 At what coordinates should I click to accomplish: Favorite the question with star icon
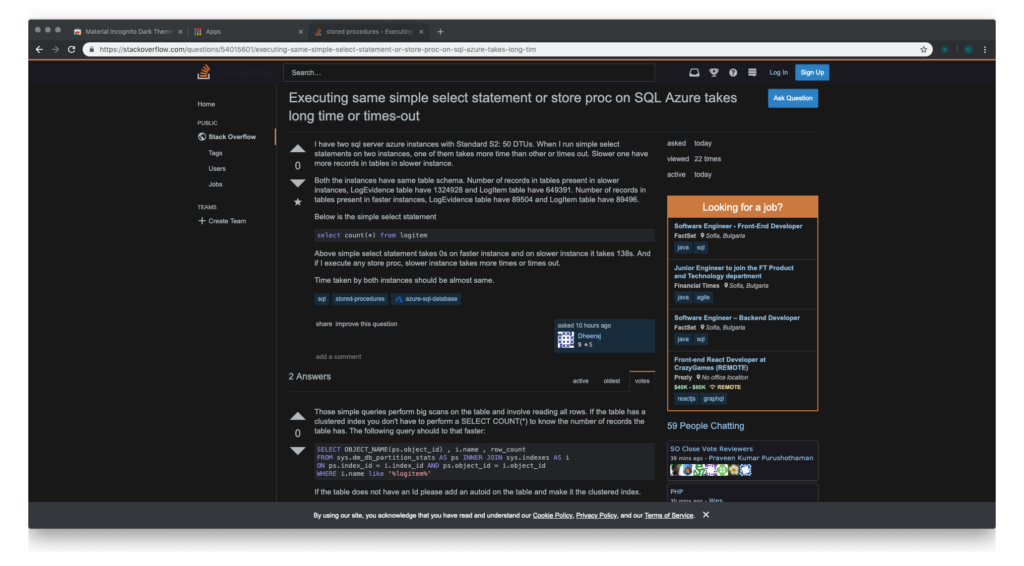click(298, 202)
